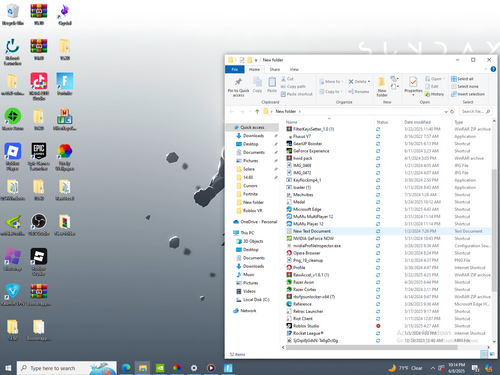
Task: Open the address bar history dropdown
Action: 446,112
